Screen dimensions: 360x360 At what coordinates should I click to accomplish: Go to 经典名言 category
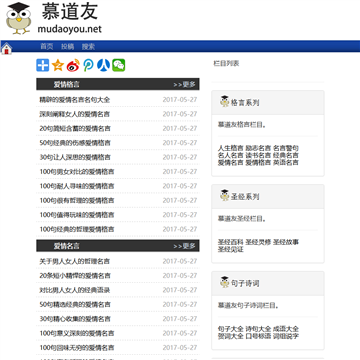coord(286,155)
